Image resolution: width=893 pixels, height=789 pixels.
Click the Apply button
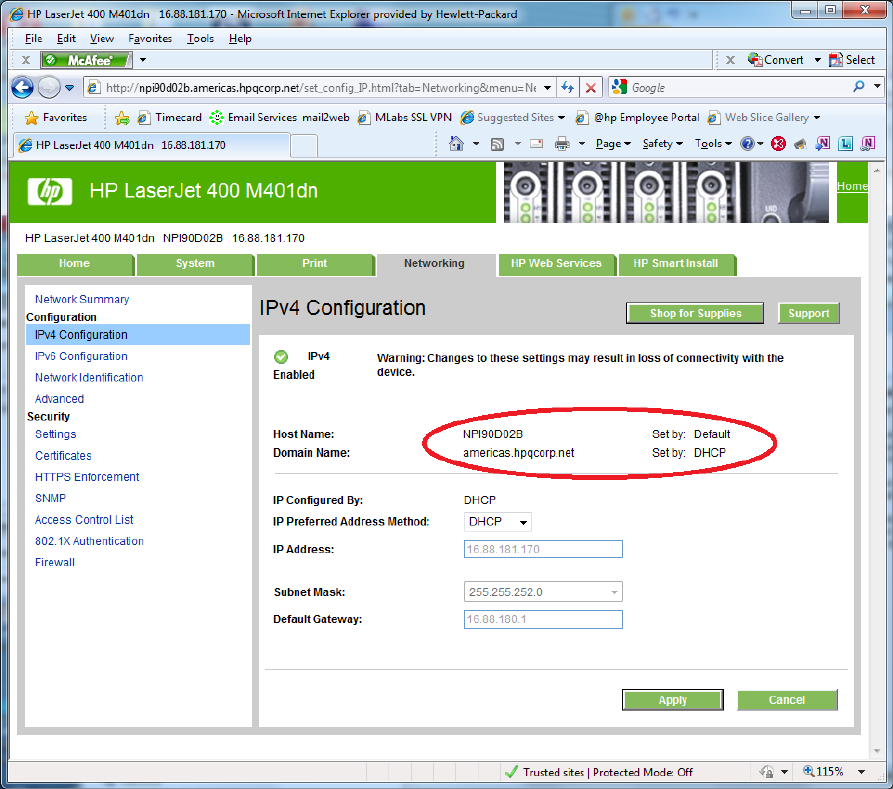coord(673,700)
